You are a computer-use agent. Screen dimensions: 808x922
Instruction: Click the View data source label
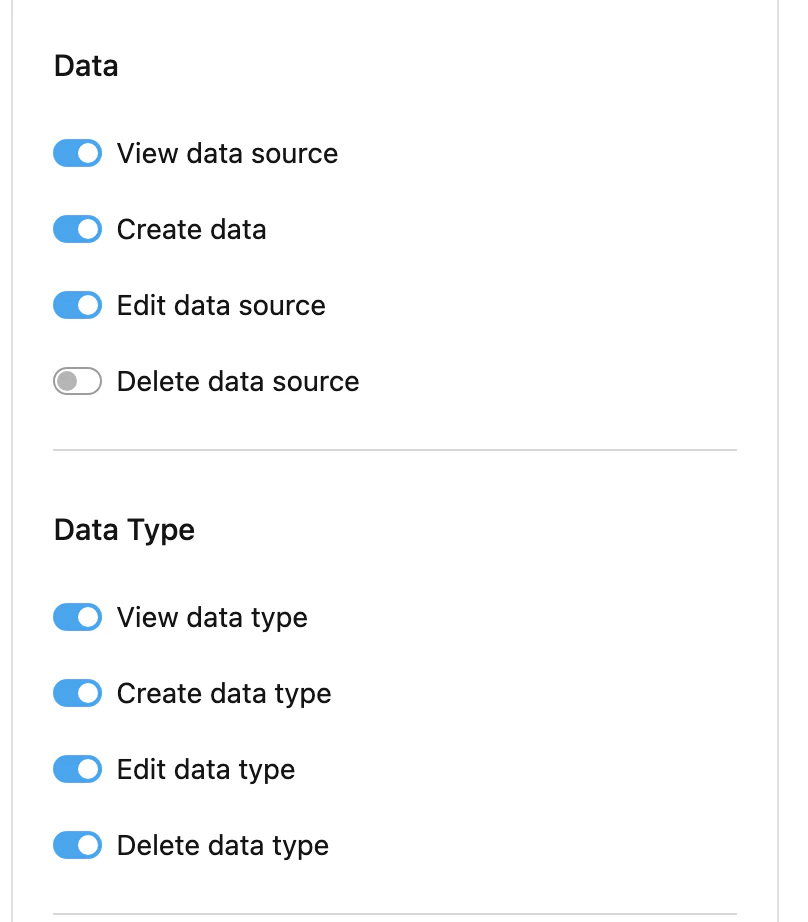[x=227, y=153]
